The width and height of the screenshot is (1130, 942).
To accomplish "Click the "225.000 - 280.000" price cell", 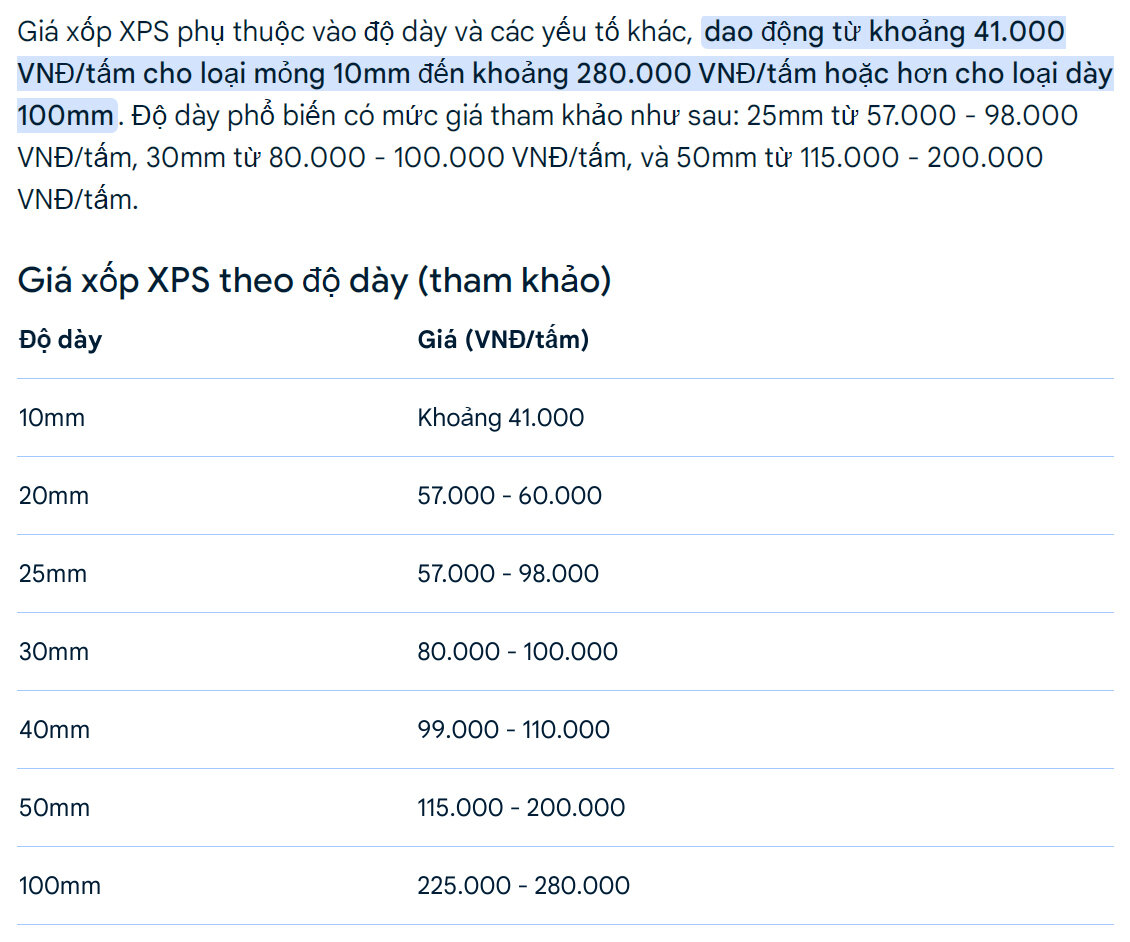I will point(523,886).
